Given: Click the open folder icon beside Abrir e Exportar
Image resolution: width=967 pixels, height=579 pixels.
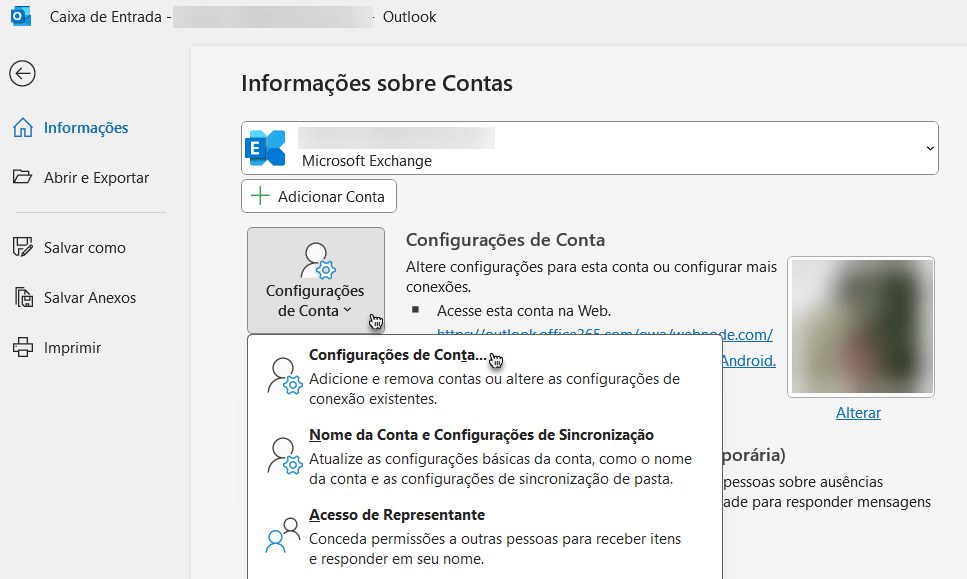Looking at the screenshot, I should coord(23,177).
